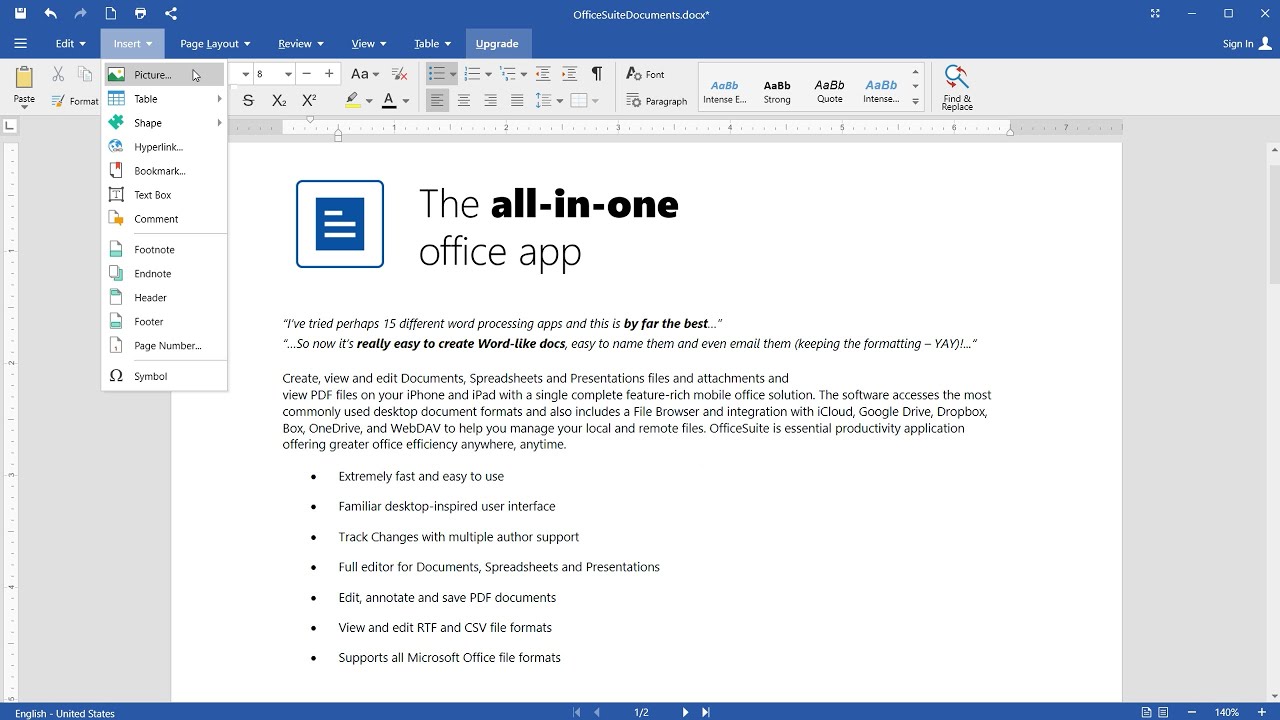Click the Upgrade tab

[x=497, y=44]
